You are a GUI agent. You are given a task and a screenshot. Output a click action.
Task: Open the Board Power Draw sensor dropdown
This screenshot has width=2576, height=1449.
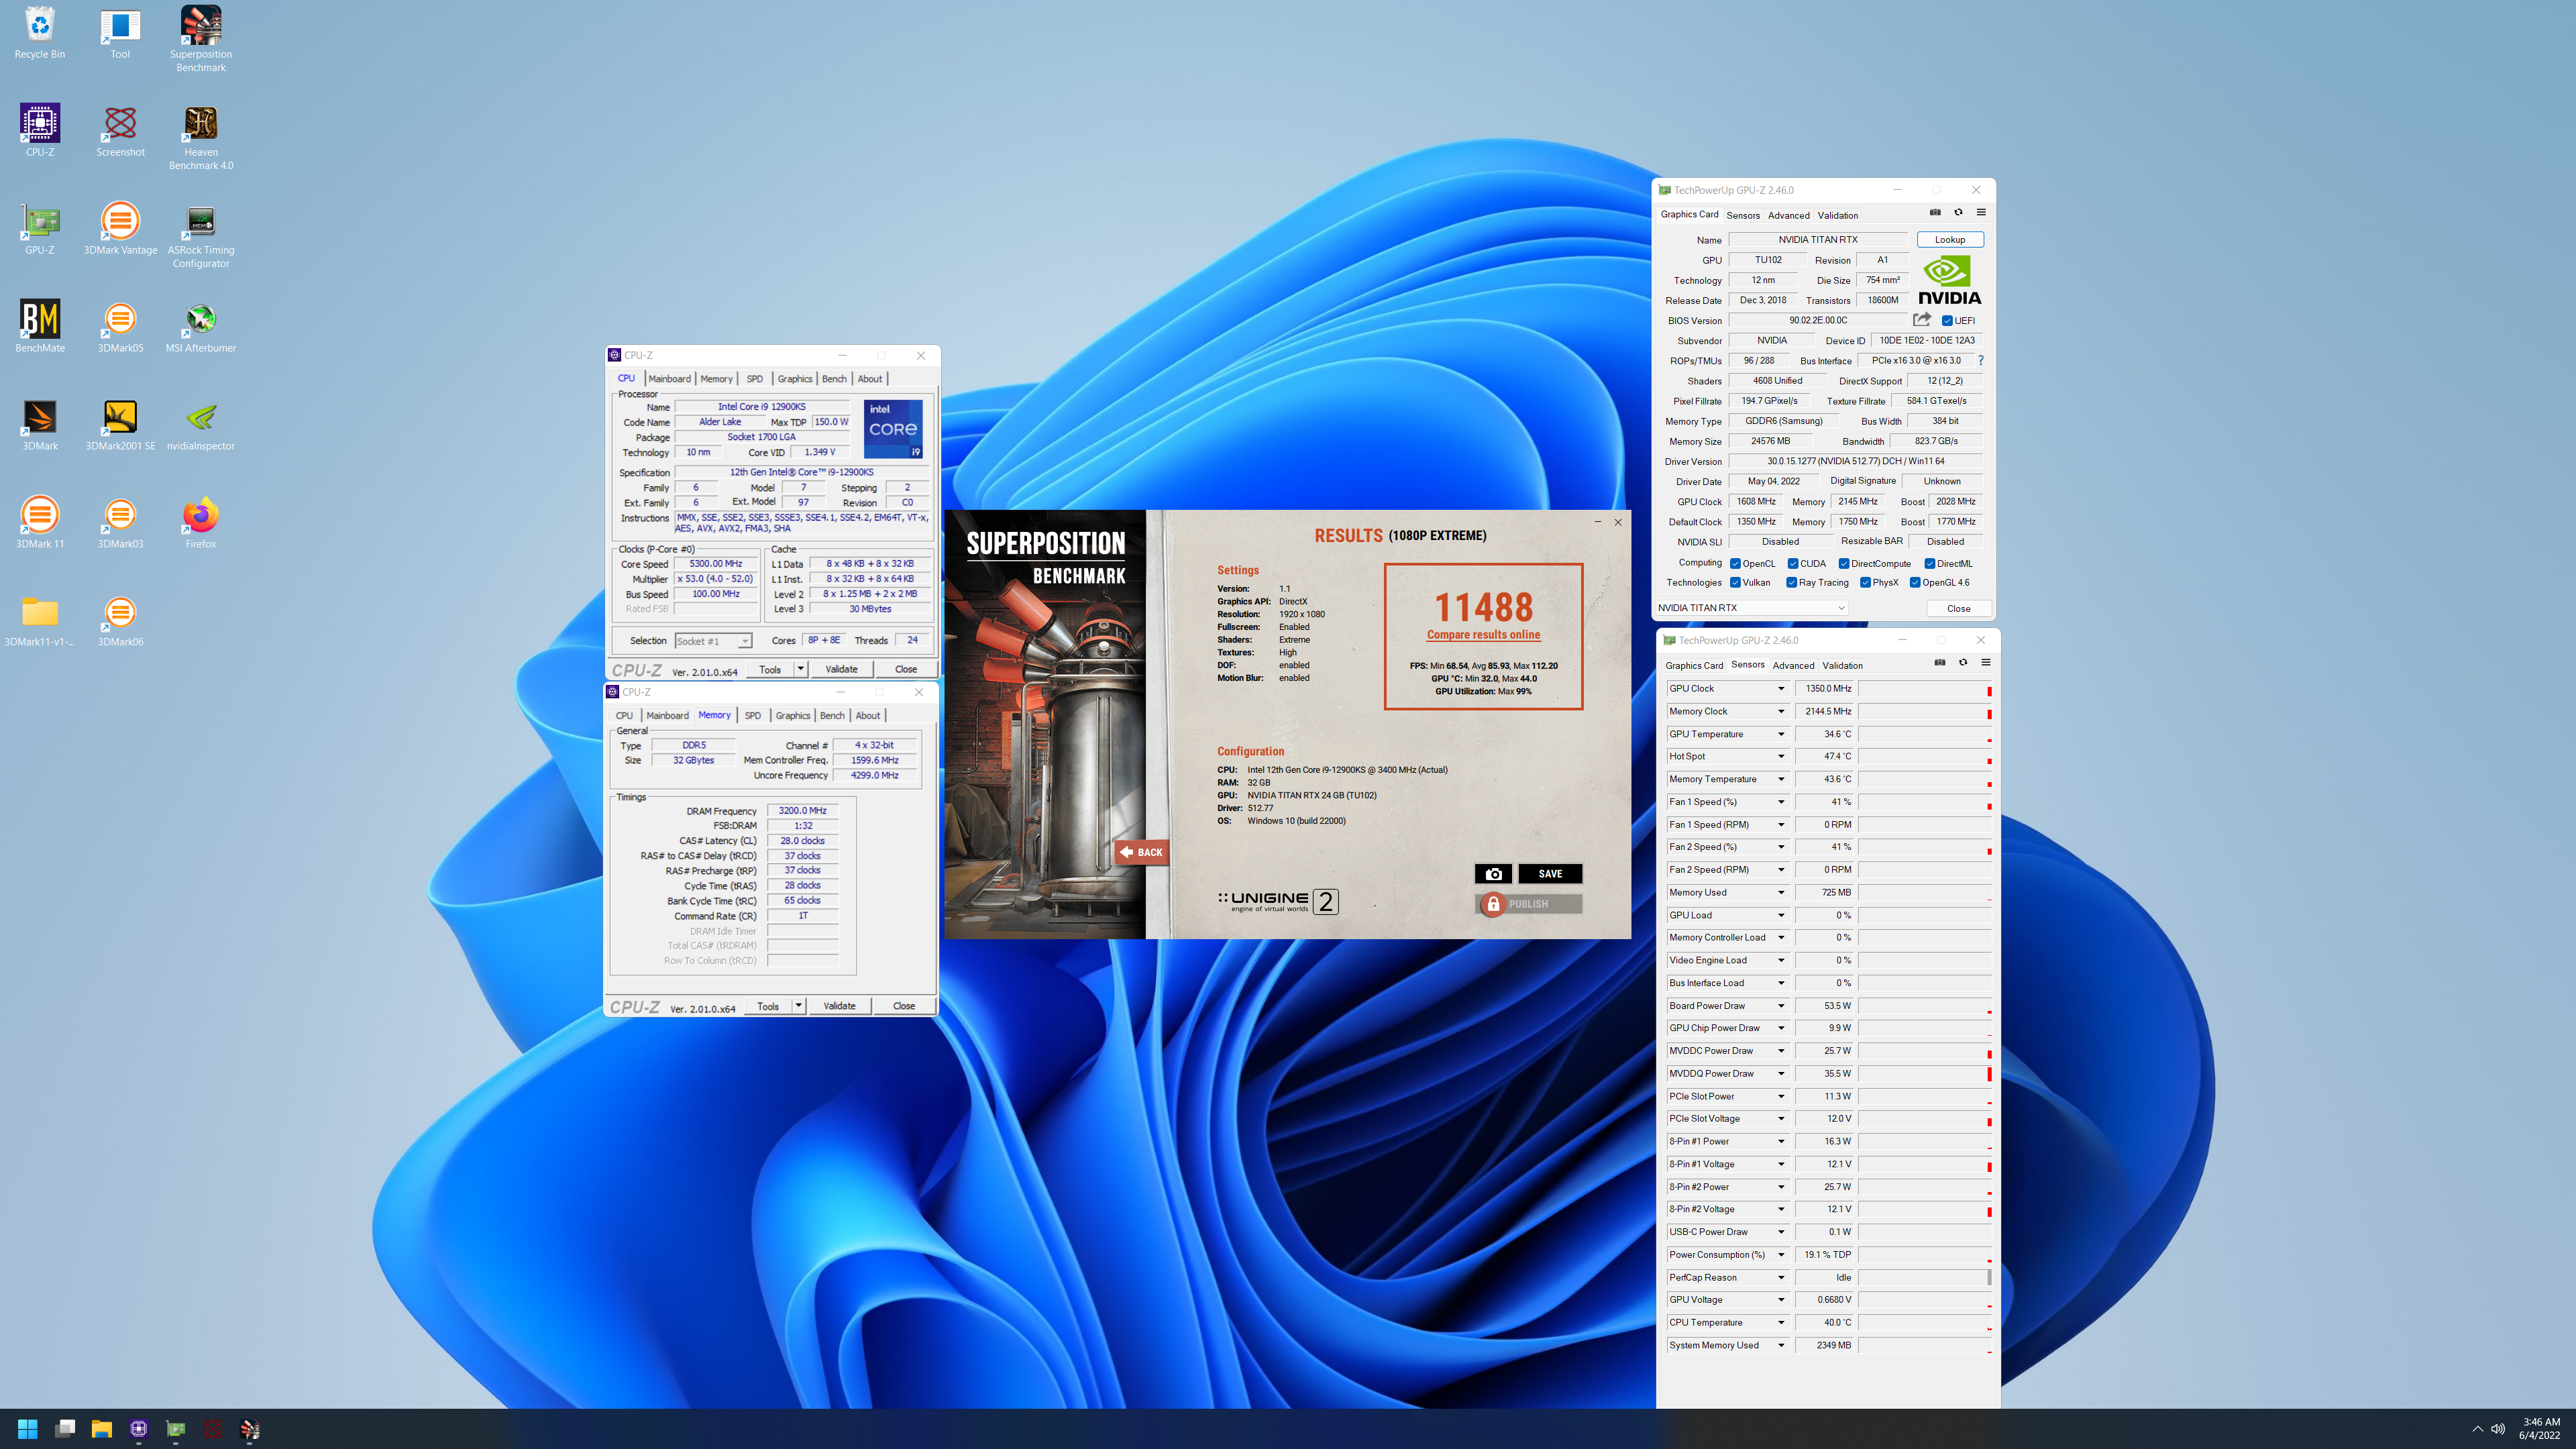(x=1781, y=1006)
